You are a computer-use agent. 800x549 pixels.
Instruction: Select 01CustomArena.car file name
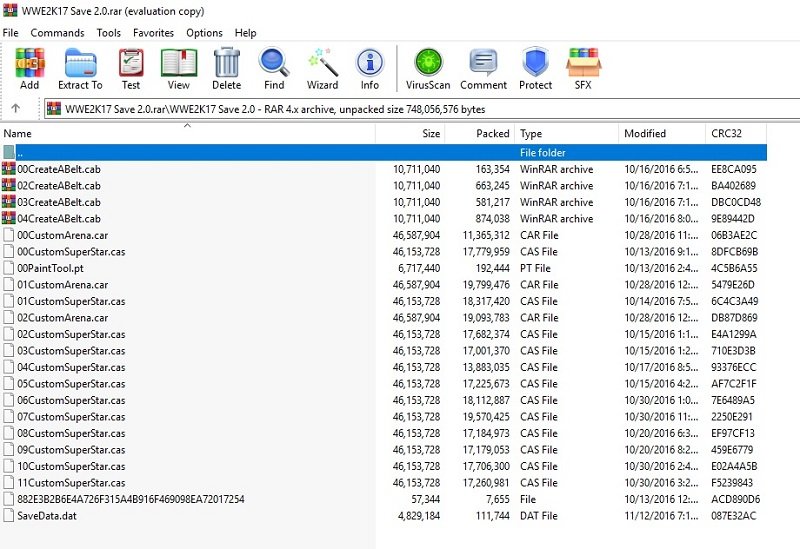tap(62, 284)
